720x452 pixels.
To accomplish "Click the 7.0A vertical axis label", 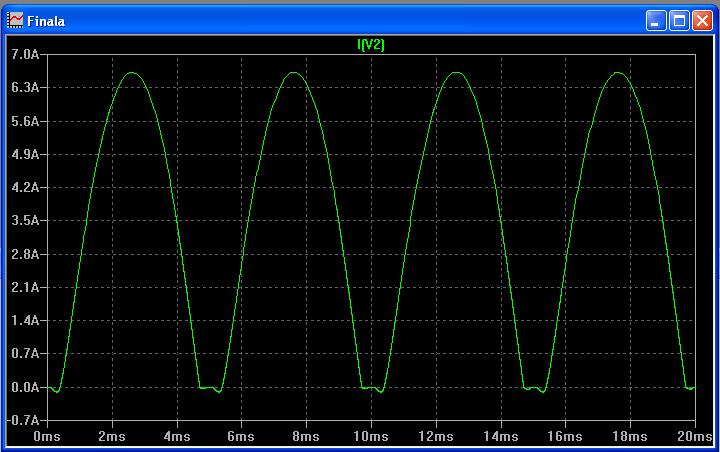I will (25, 55).
